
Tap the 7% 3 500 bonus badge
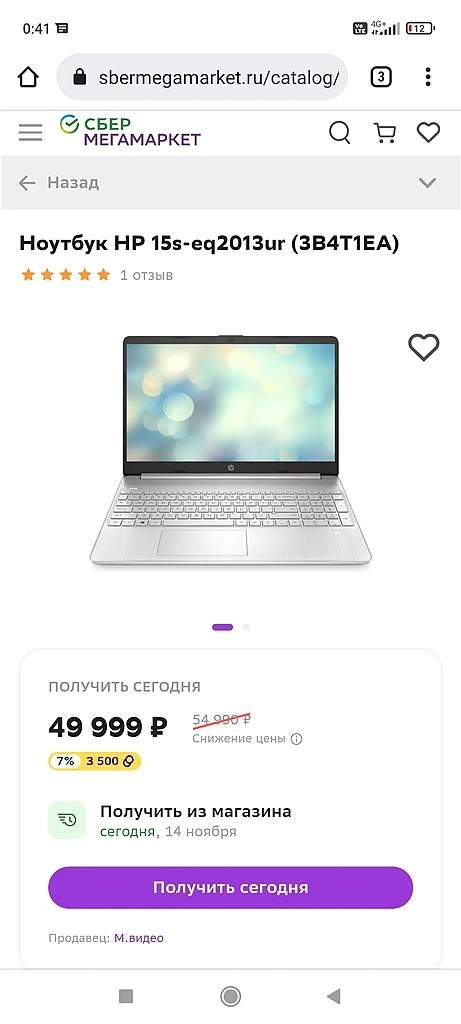pos(95,761)
